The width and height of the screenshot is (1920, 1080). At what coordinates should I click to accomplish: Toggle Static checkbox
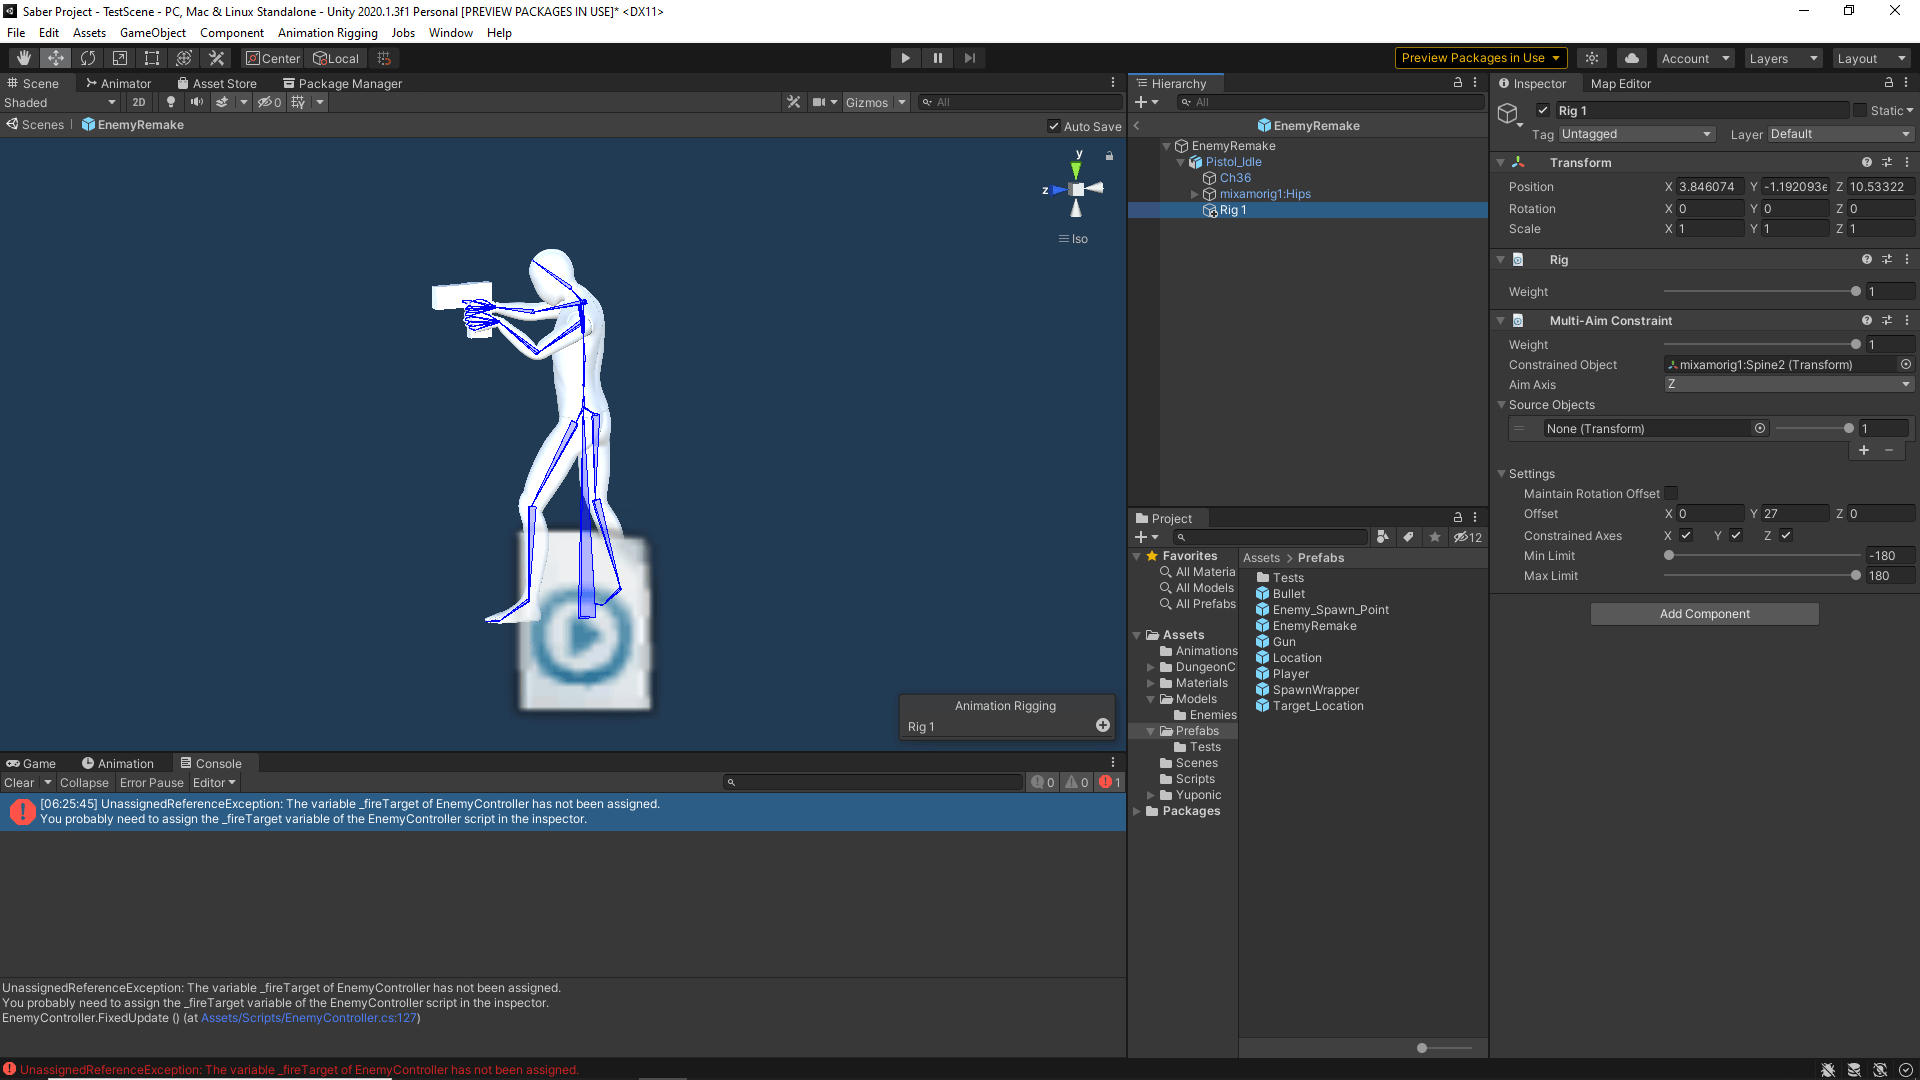[x=1860, y=110]
